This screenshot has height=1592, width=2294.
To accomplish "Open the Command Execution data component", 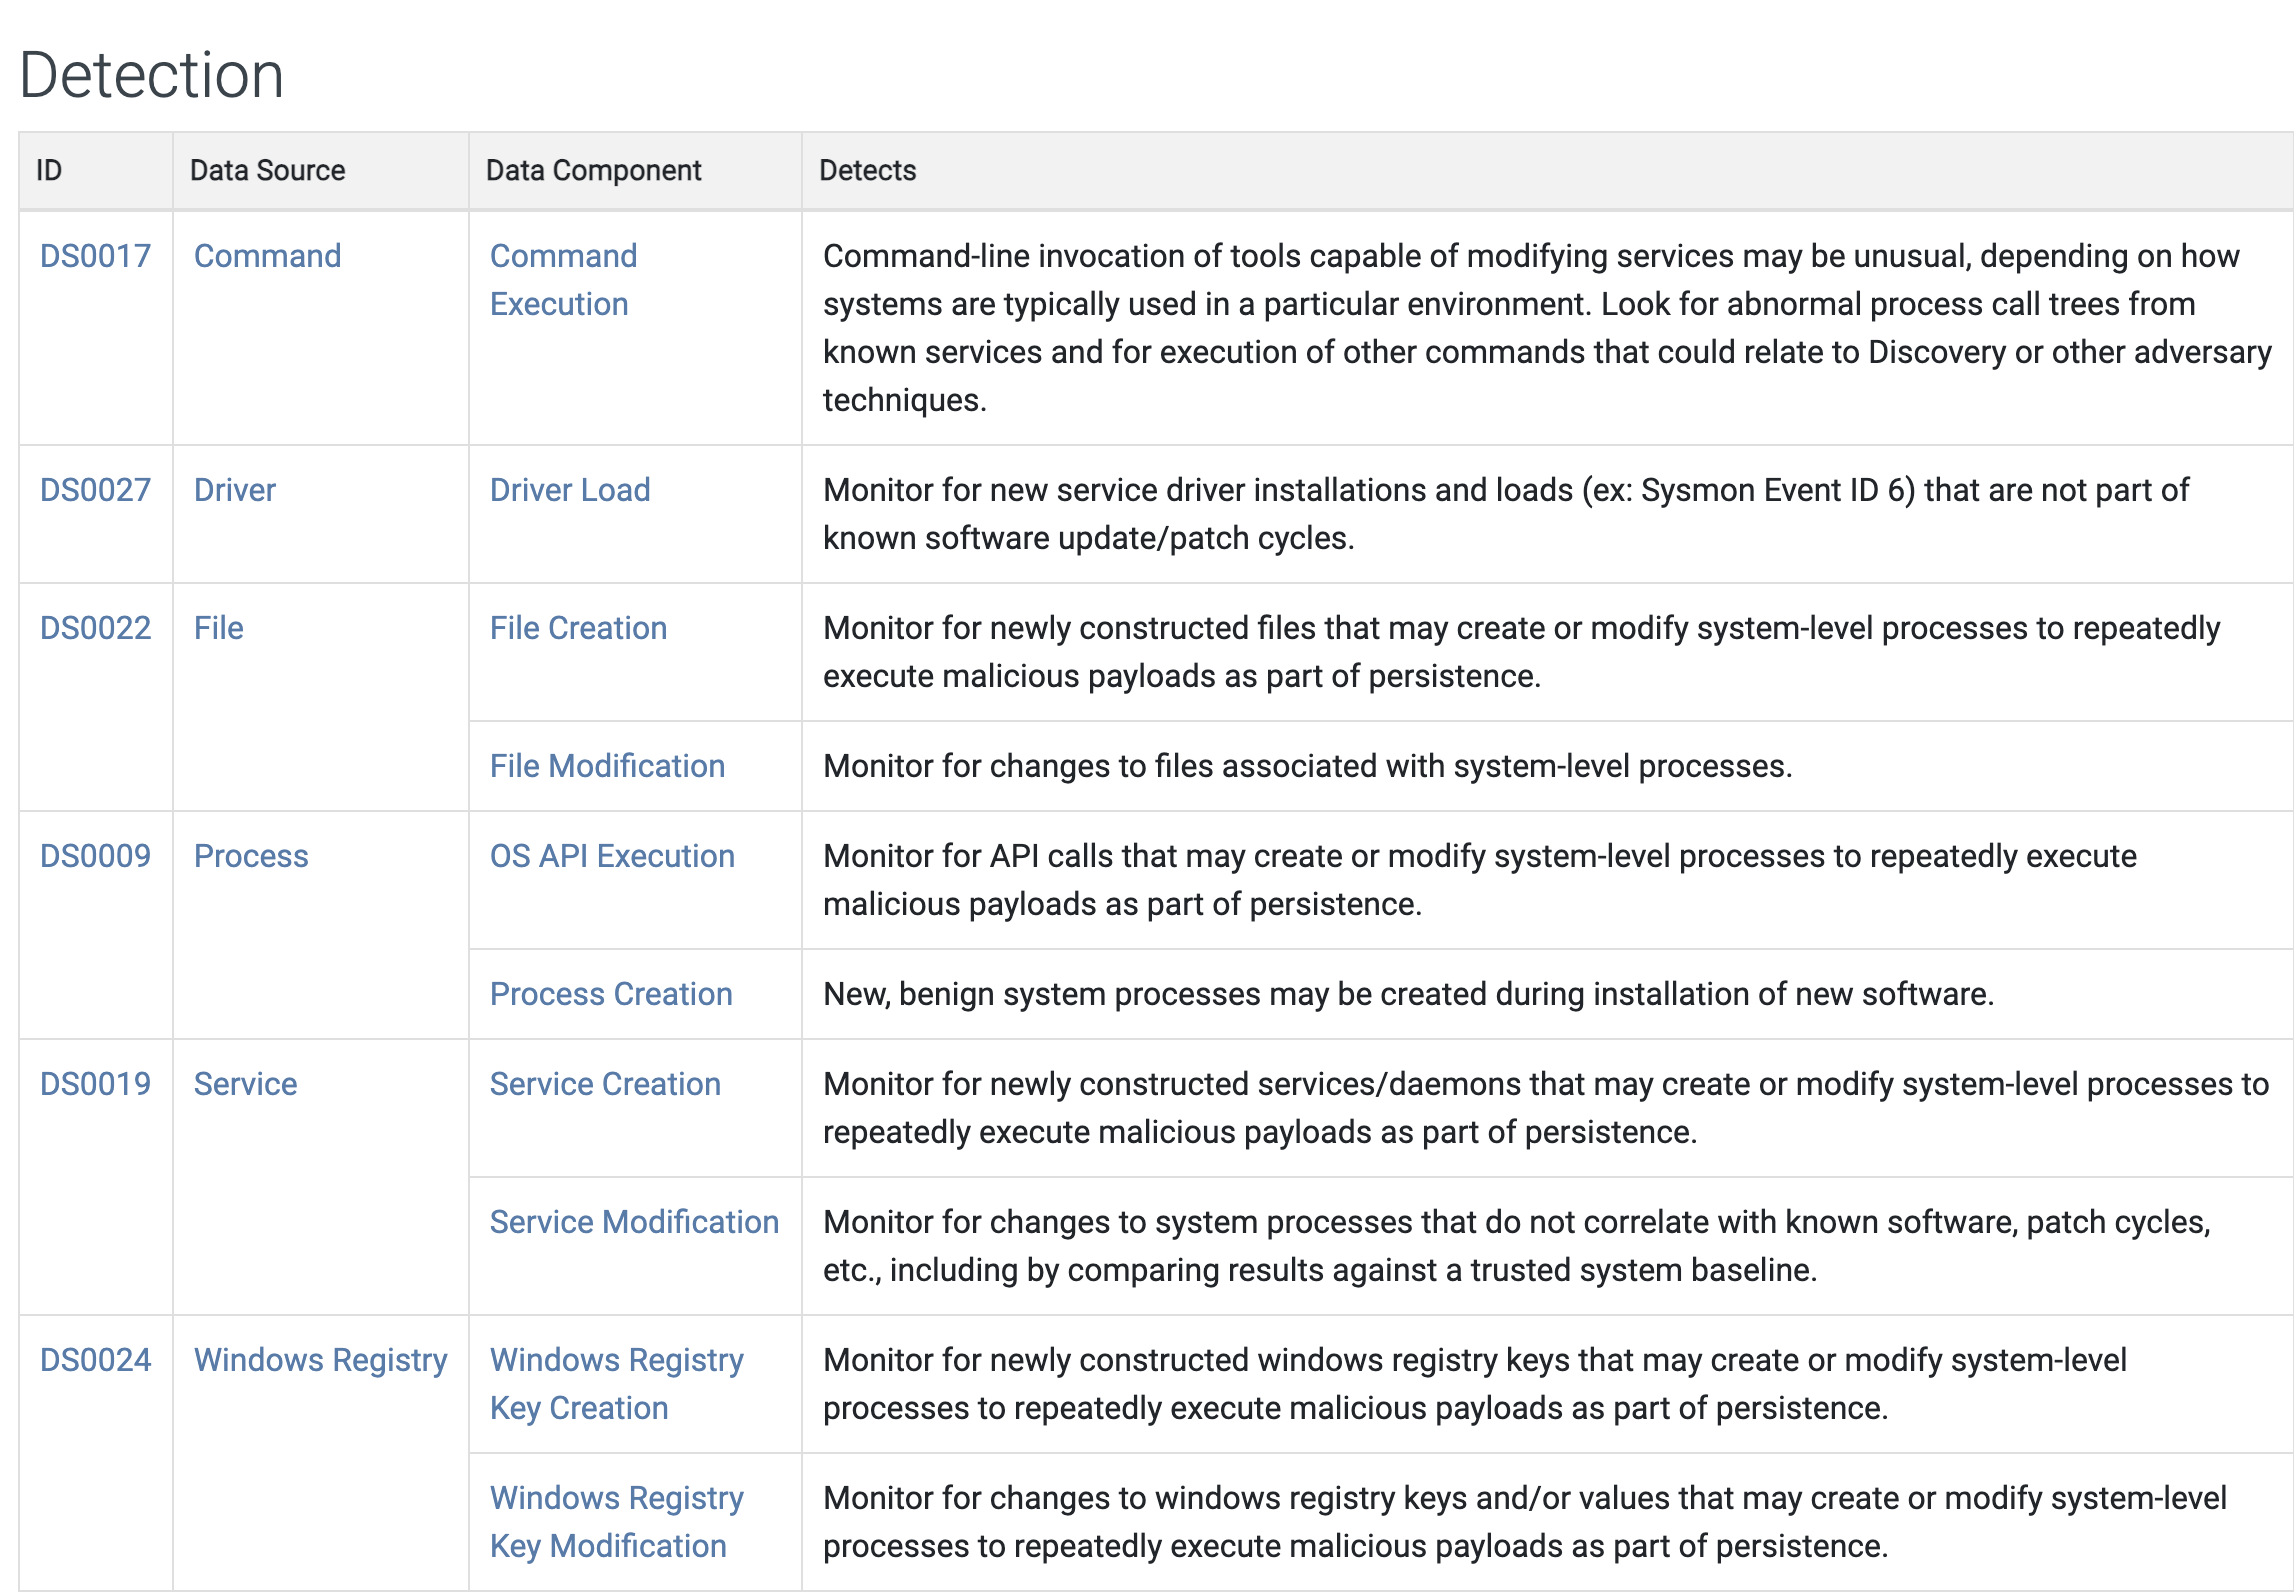I will [562, 280].
